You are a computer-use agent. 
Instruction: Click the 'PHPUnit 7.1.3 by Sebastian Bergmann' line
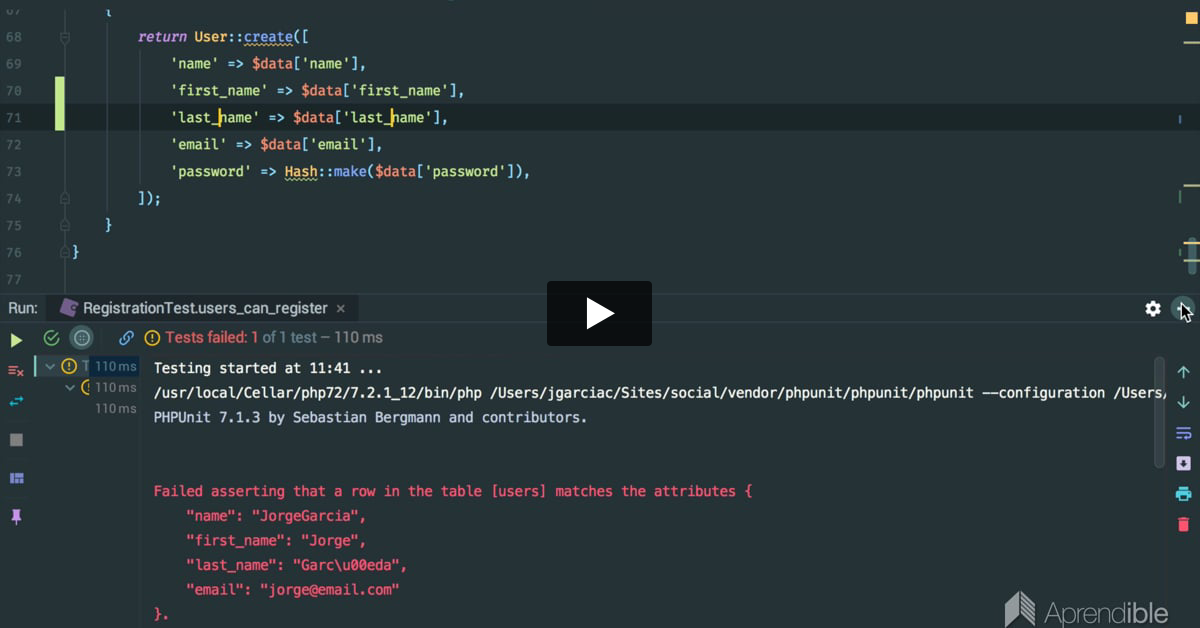[370, 417]
